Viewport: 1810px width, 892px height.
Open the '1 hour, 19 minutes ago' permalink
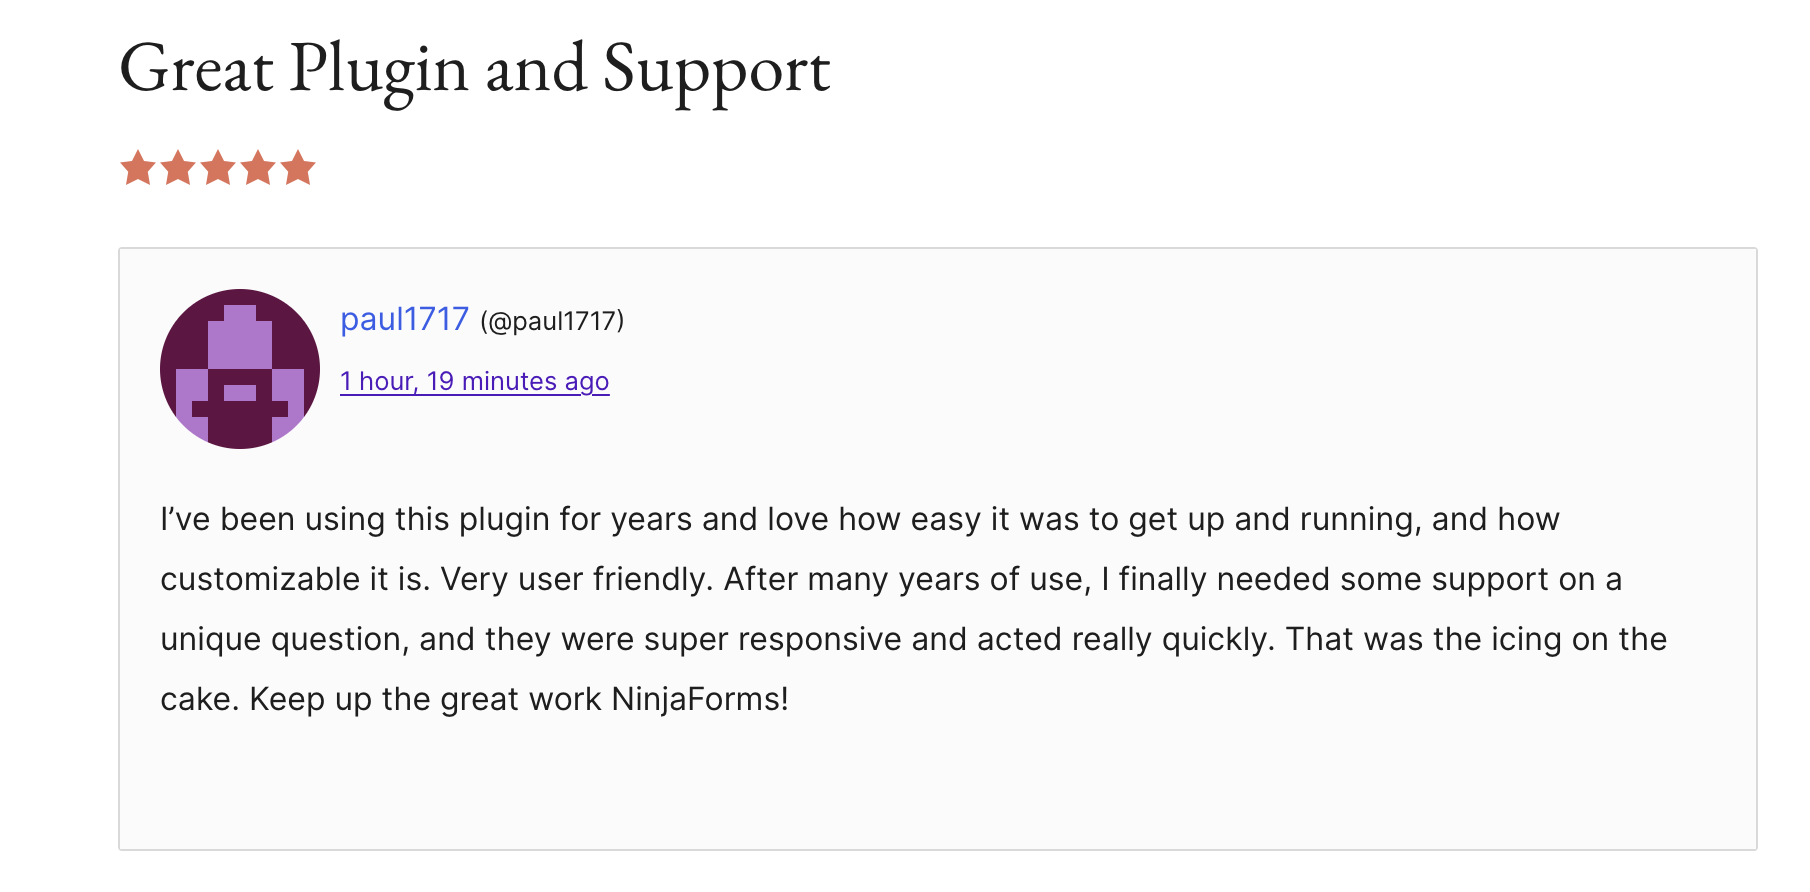tap(474, 381)
